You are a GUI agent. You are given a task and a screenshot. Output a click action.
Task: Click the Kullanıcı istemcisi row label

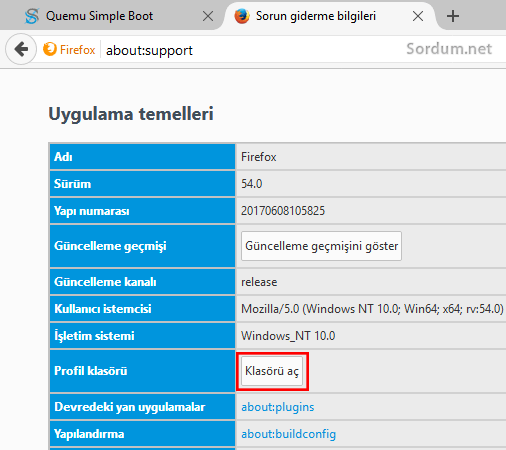(x=103, y=309)
